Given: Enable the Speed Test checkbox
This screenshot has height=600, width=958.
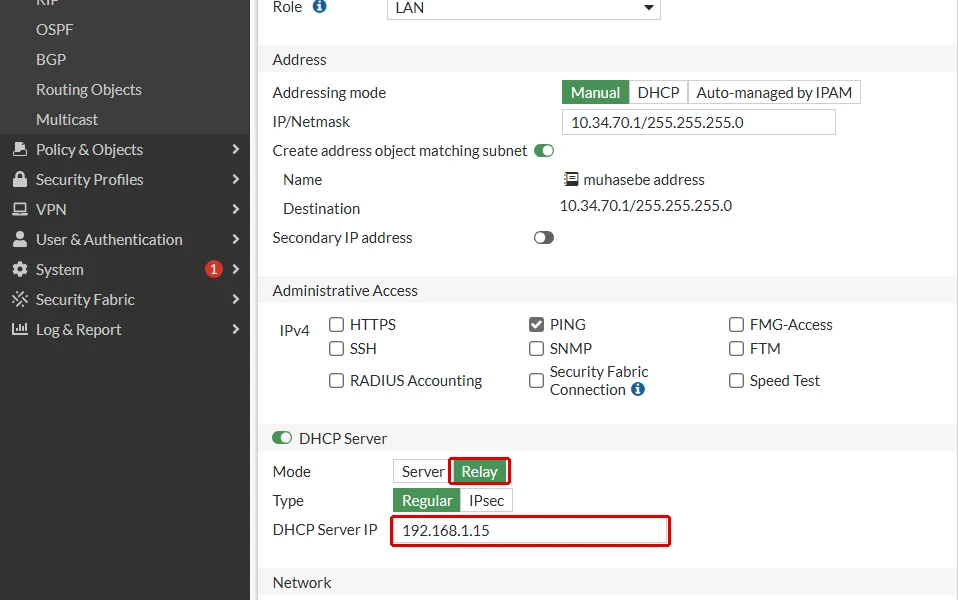Looking at the screenshot, I should (737, 381).
